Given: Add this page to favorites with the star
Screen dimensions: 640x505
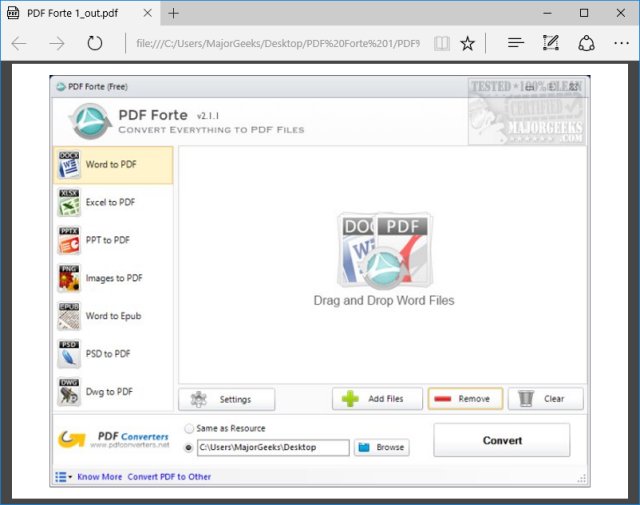Looking at the screenshot, I should 467,43.
